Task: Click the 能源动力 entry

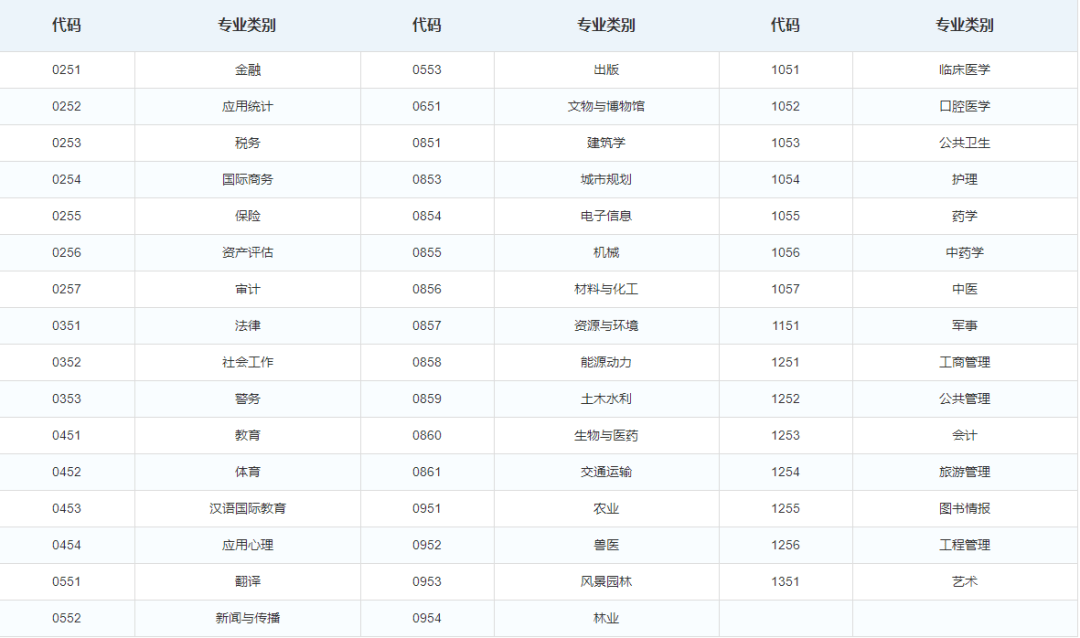Action: (x=606, y=362)
